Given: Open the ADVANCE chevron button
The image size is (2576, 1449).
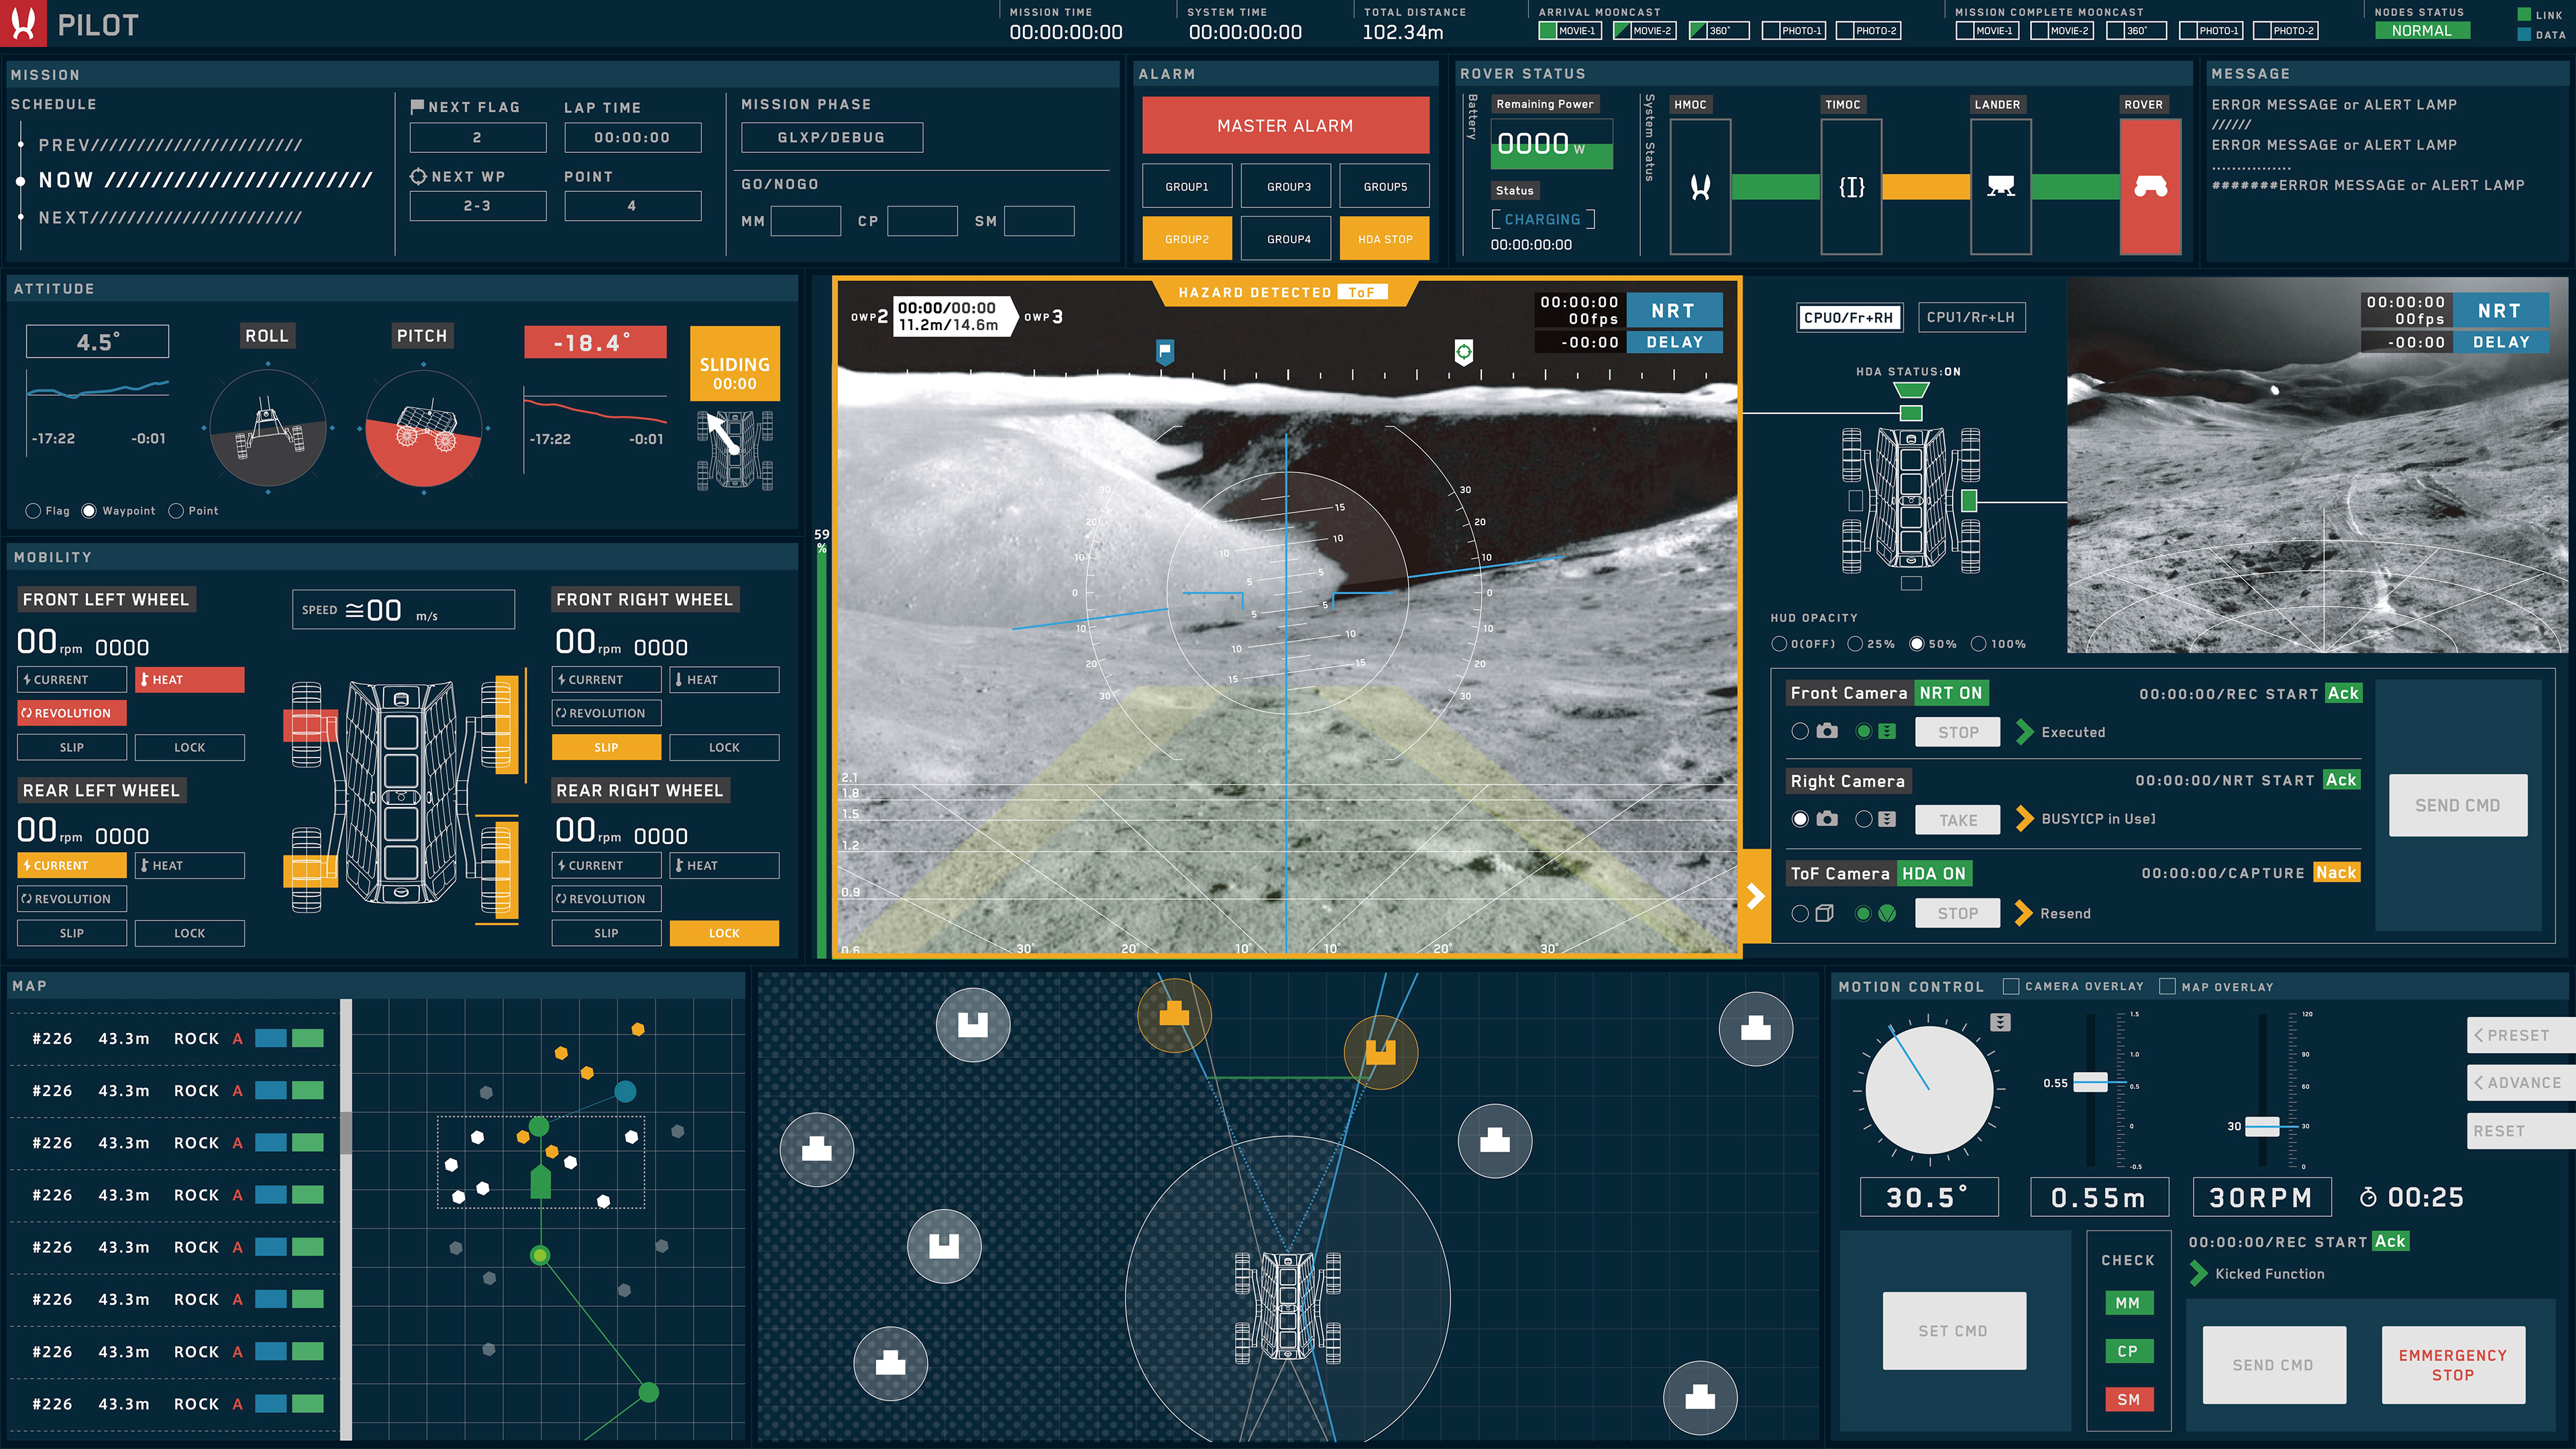Looking at the screenshot, I should tap(2518, 1083).
